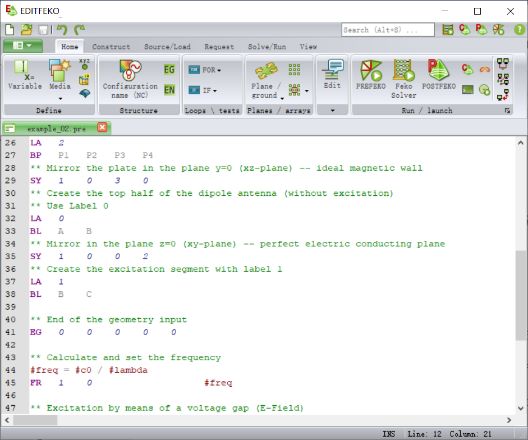Insert the EN card icon
Screen dimensions: 528x440
click(x=169, y=90)
